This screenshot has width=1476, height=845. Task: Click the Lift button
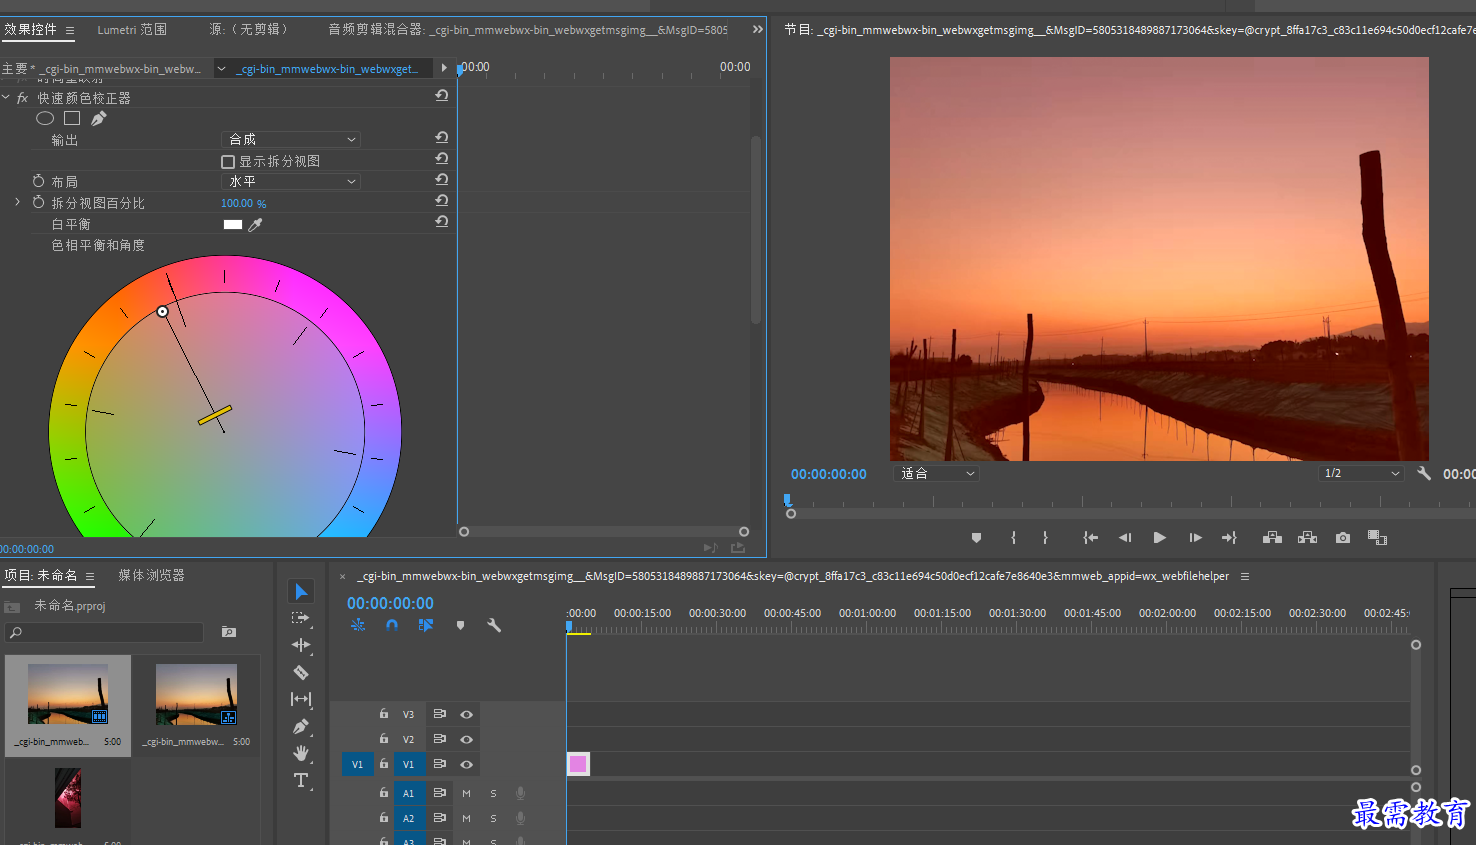pyautogui.click(x=1272, y=538)
